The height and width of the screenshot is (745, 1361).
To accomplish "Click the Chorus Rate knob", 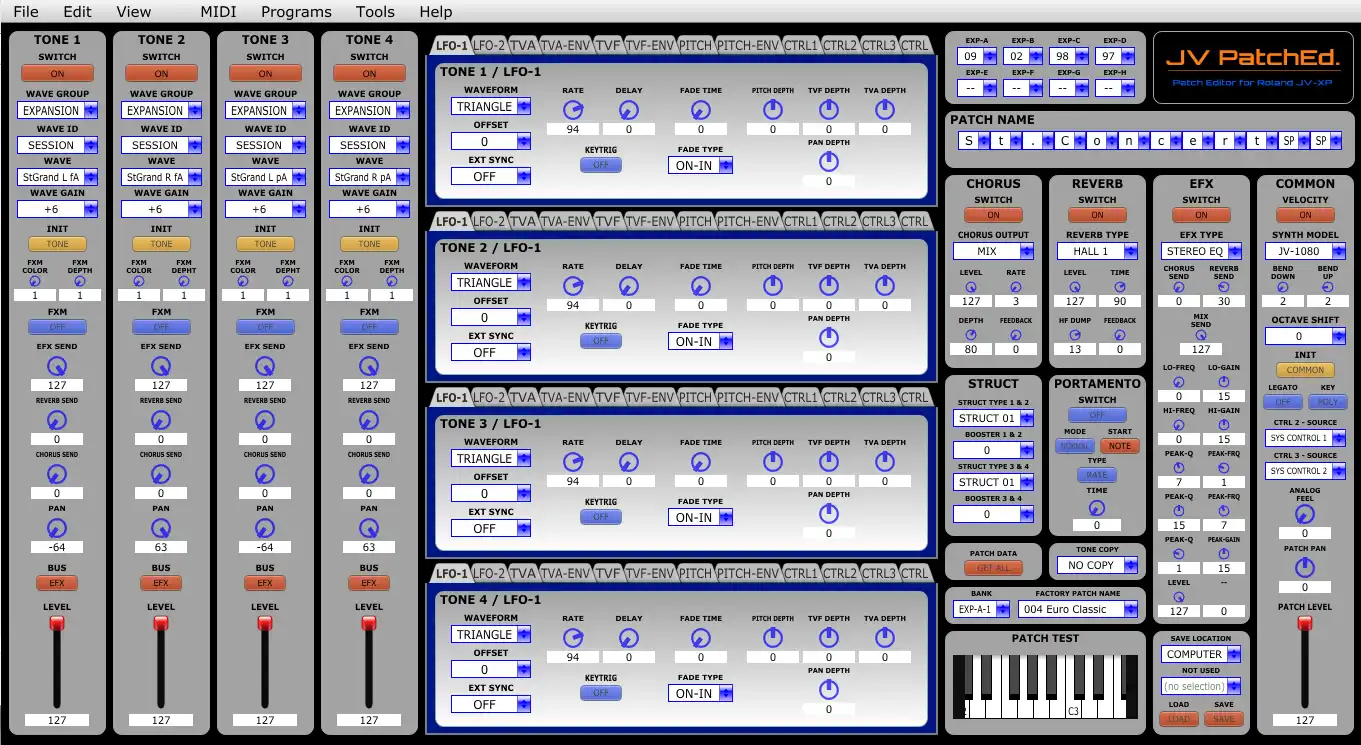I will tap(1016, 287).
